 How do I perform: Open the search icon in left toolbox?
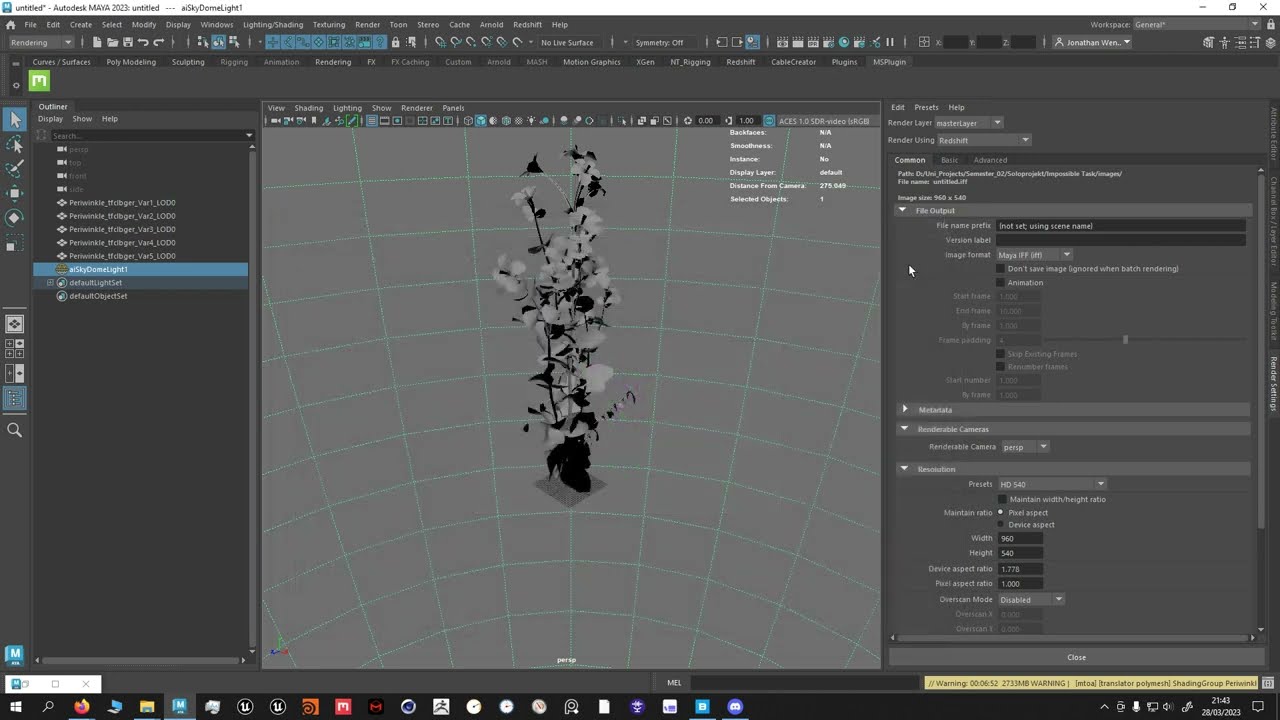pyautogui.click(x=14, y=430)
